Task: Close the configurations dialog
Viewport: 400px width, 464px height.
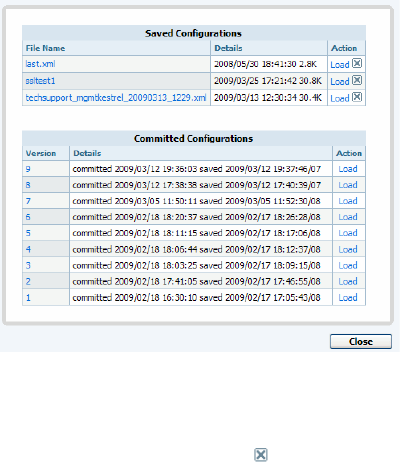Action: [x=361, y=341]
